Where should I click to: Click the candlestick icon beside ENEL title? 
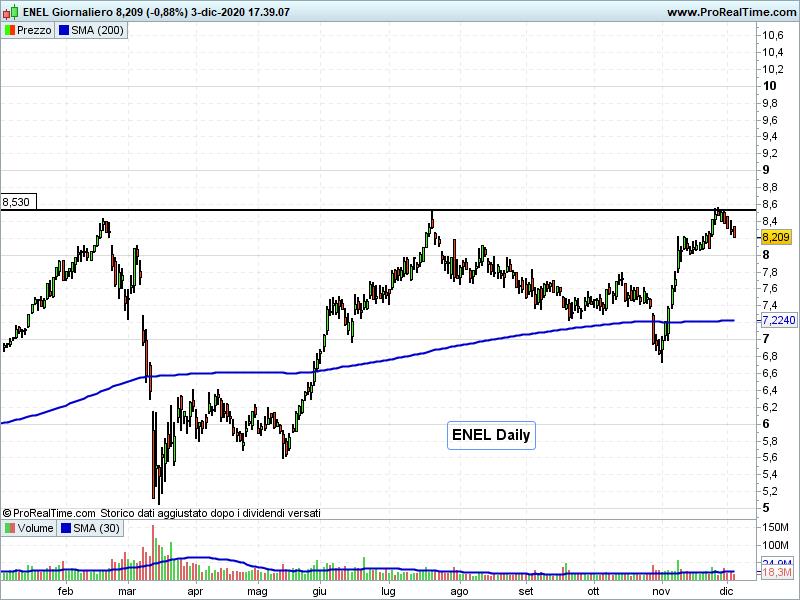[11, 12]
